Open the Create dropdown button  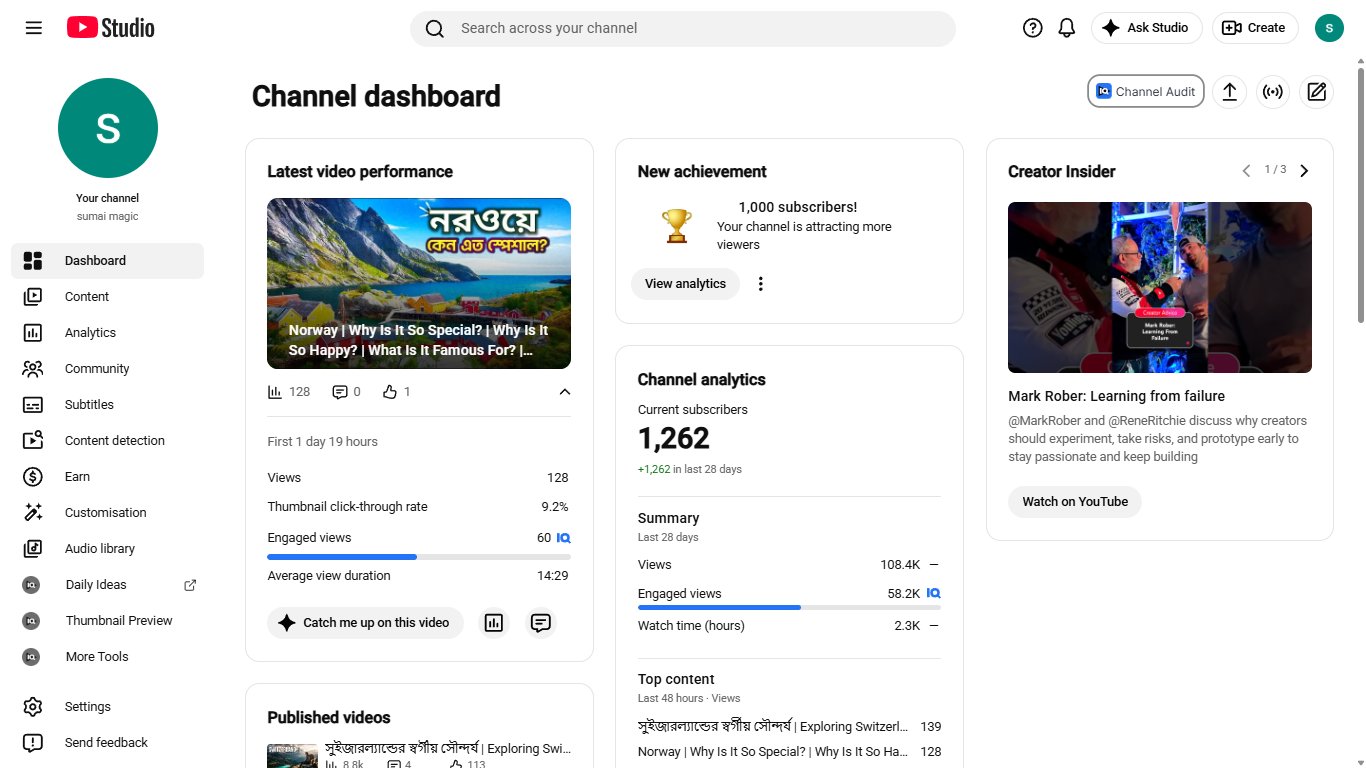click(1255, 28)
